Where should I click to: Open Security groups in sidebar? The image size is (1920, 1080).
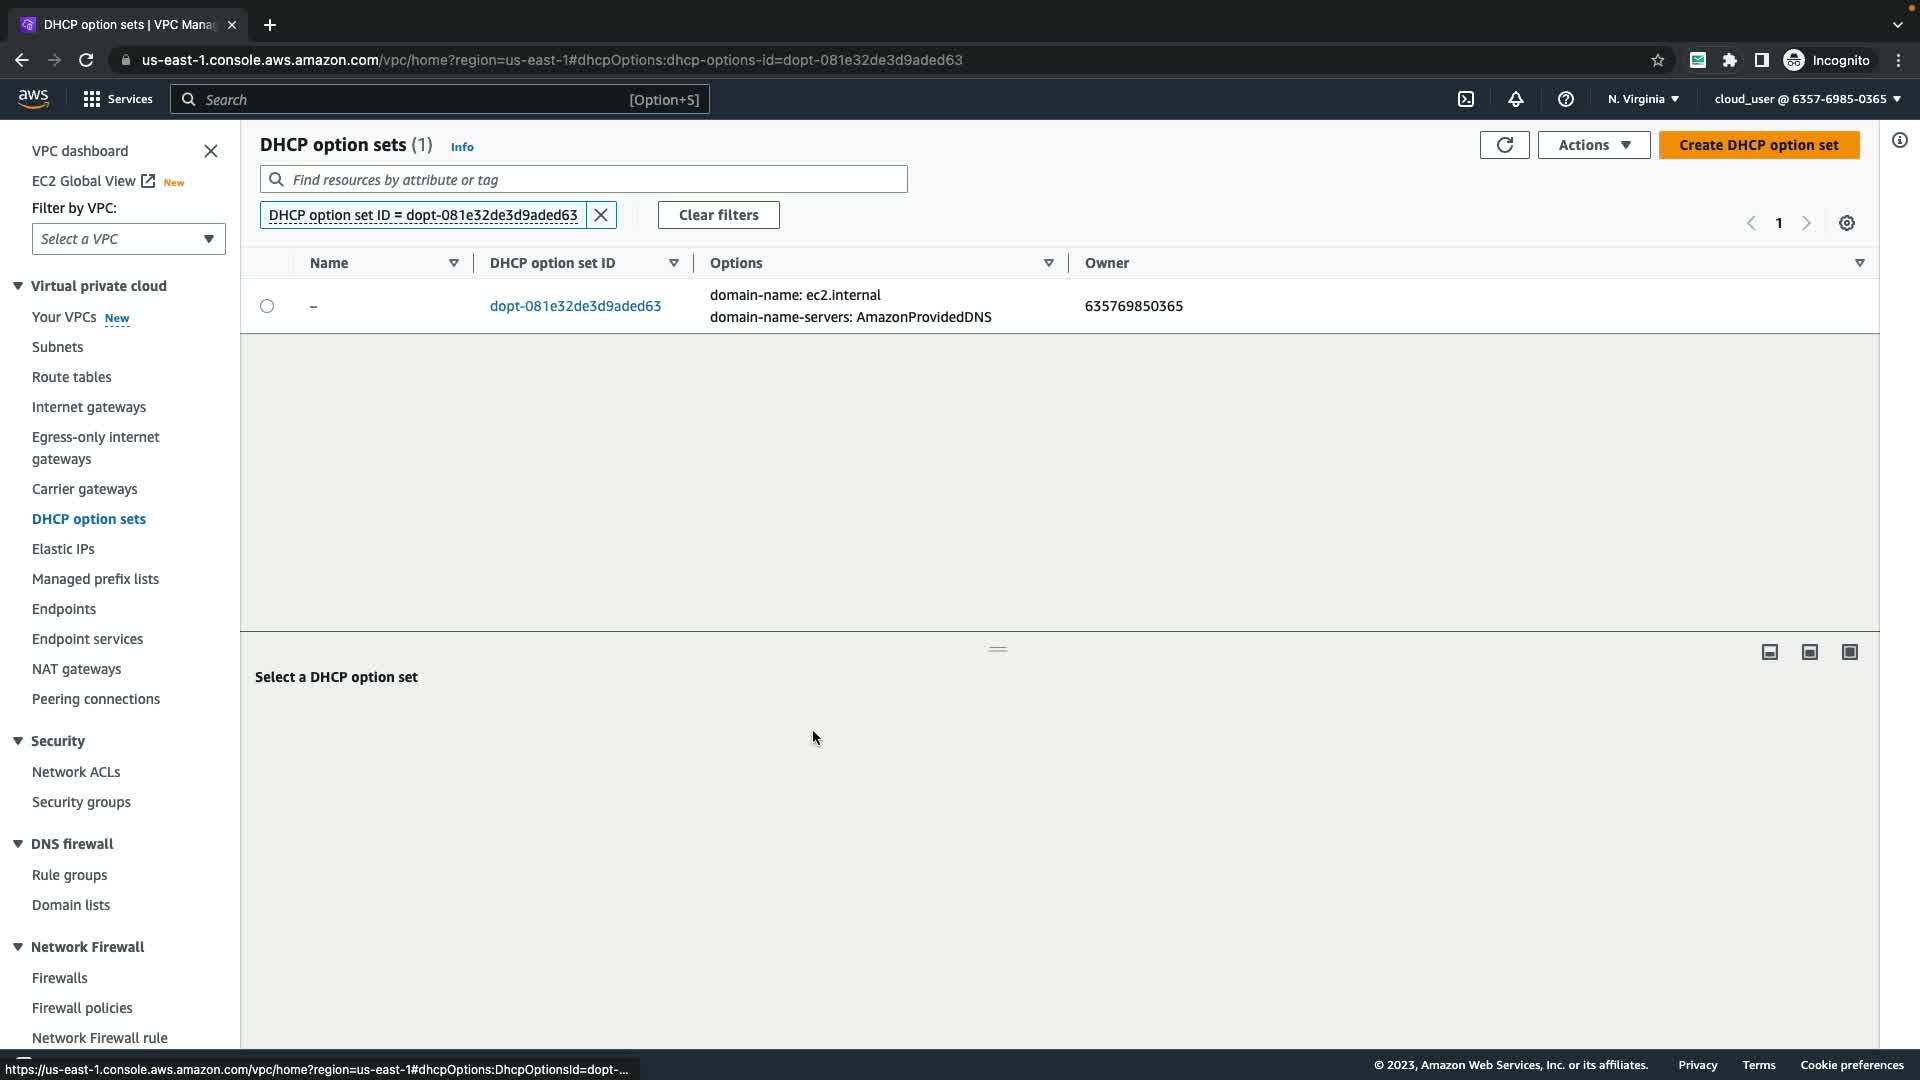(x=81, y=802)
